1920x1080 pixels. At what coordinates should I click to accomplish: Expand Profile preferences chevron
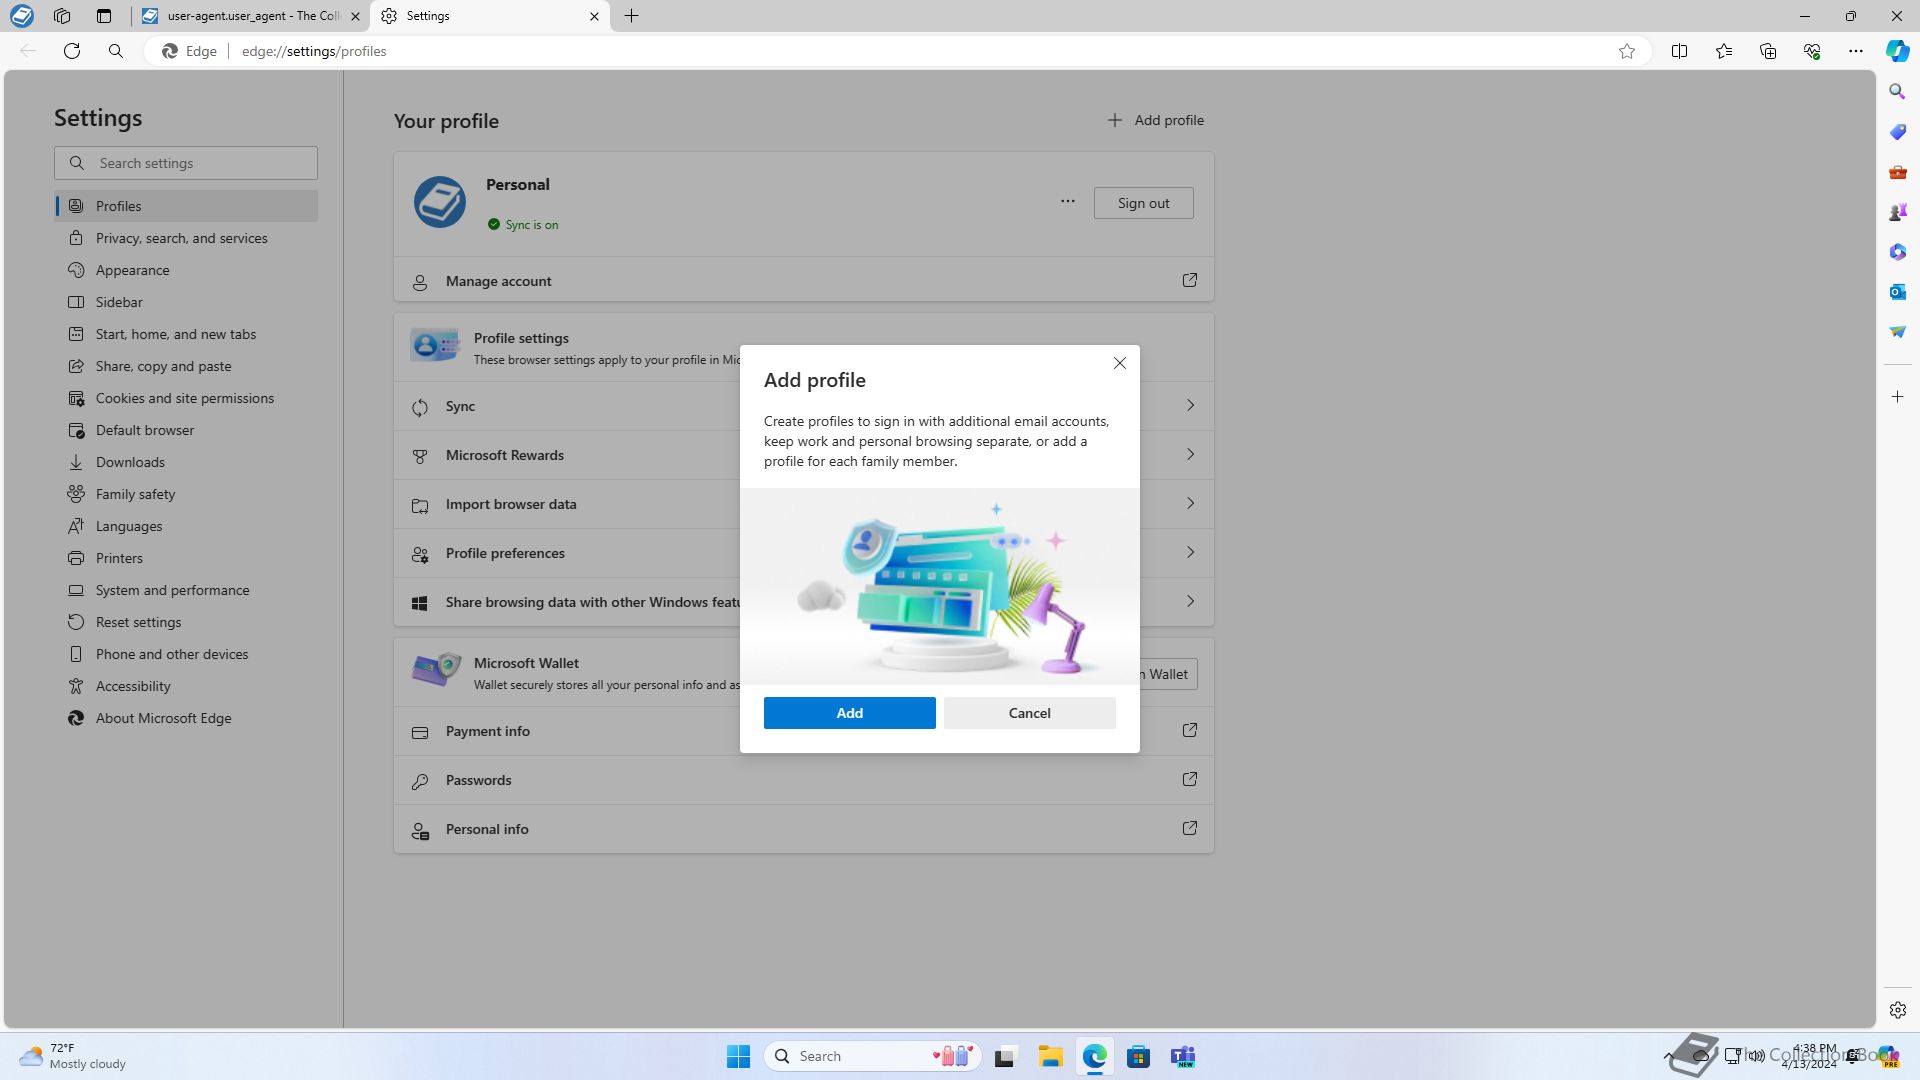[x=1190, y=552]
